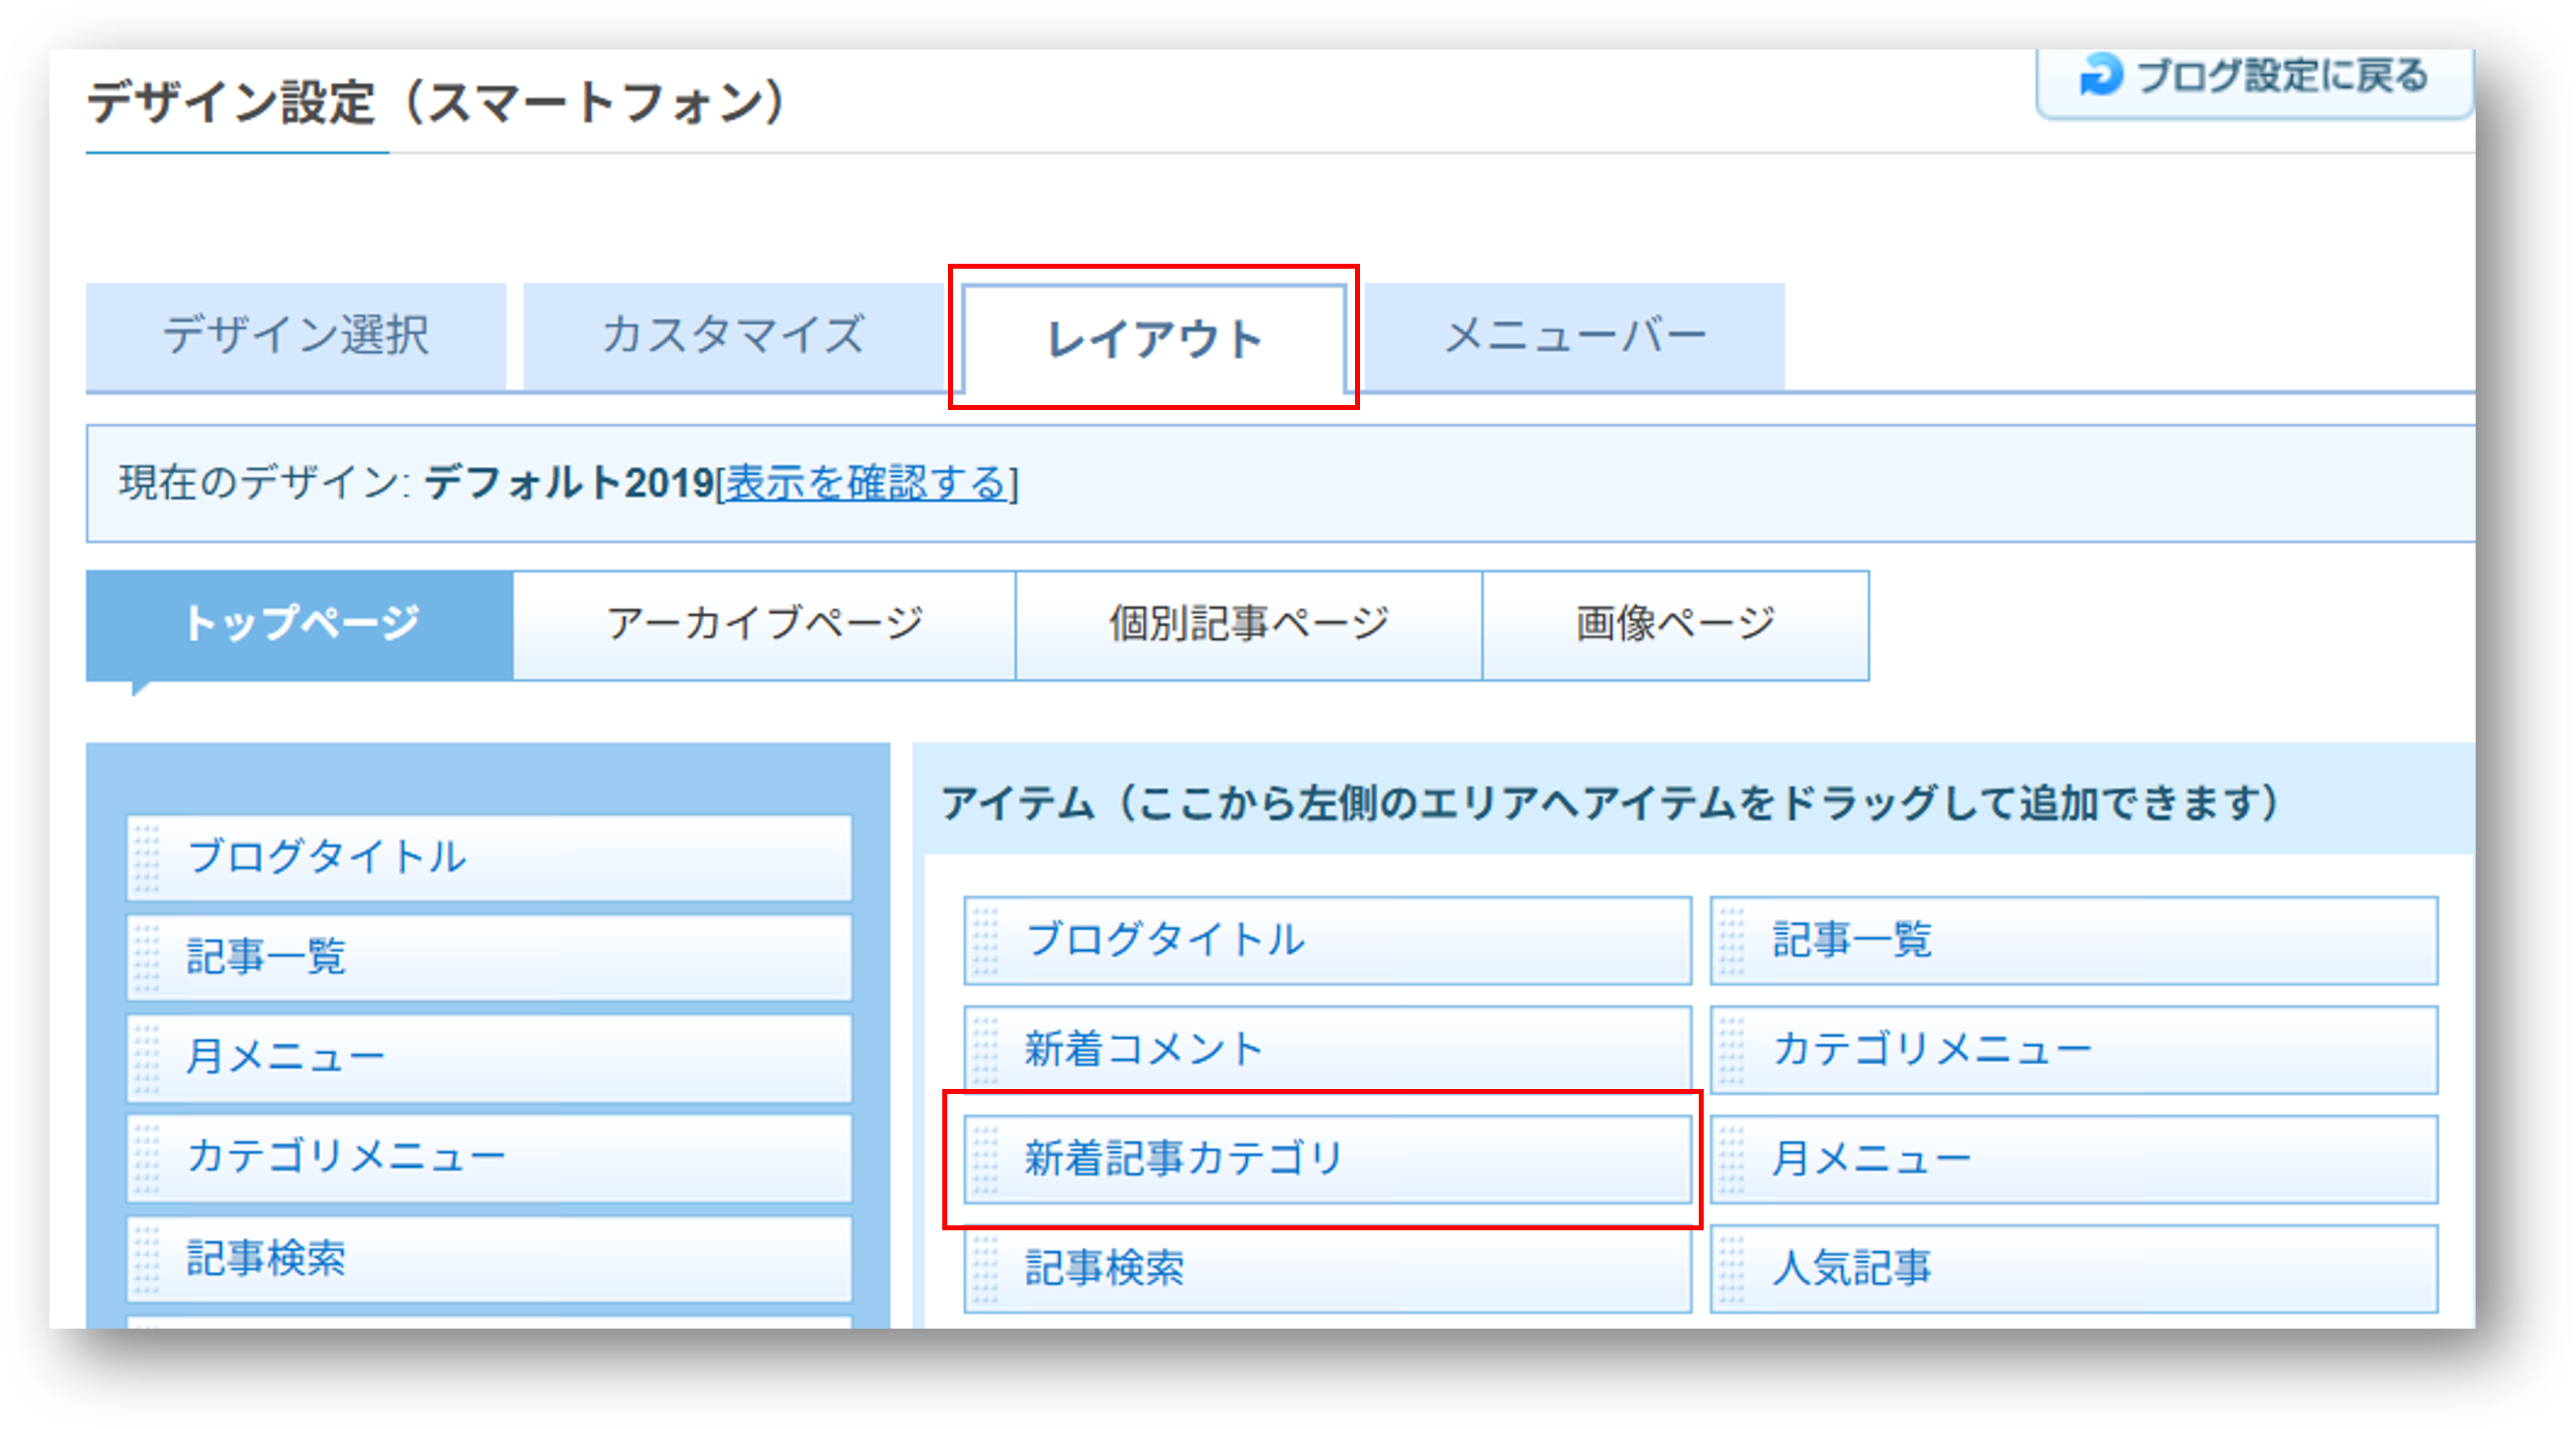Switch to アーカイブページ sub-tab
Viewport: 2576px width, 1429px height.
point(765,625)
